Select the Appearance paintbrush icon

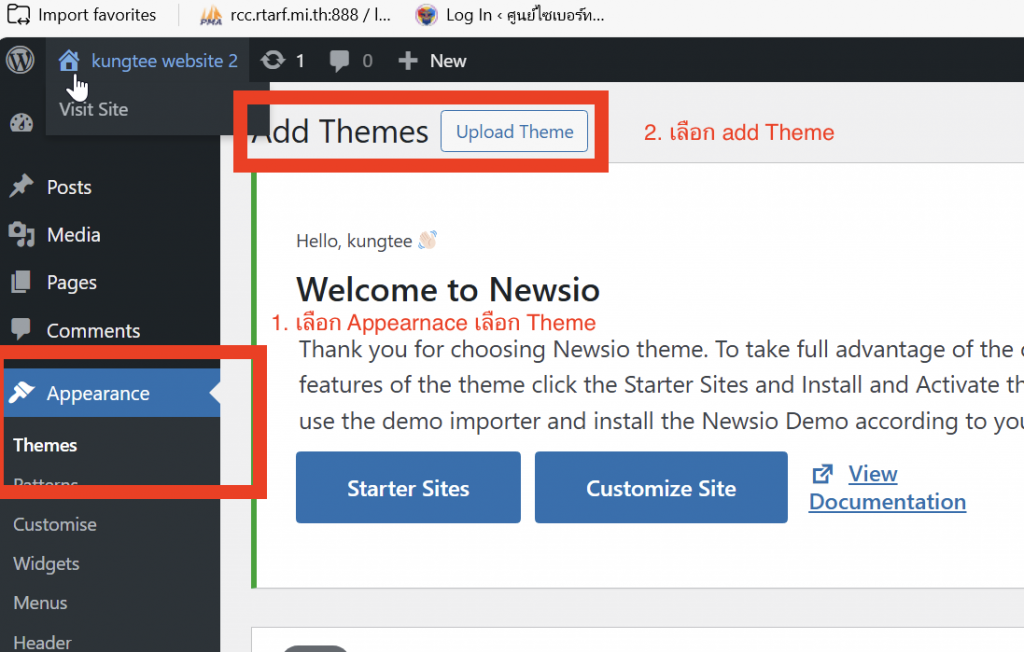21,393
